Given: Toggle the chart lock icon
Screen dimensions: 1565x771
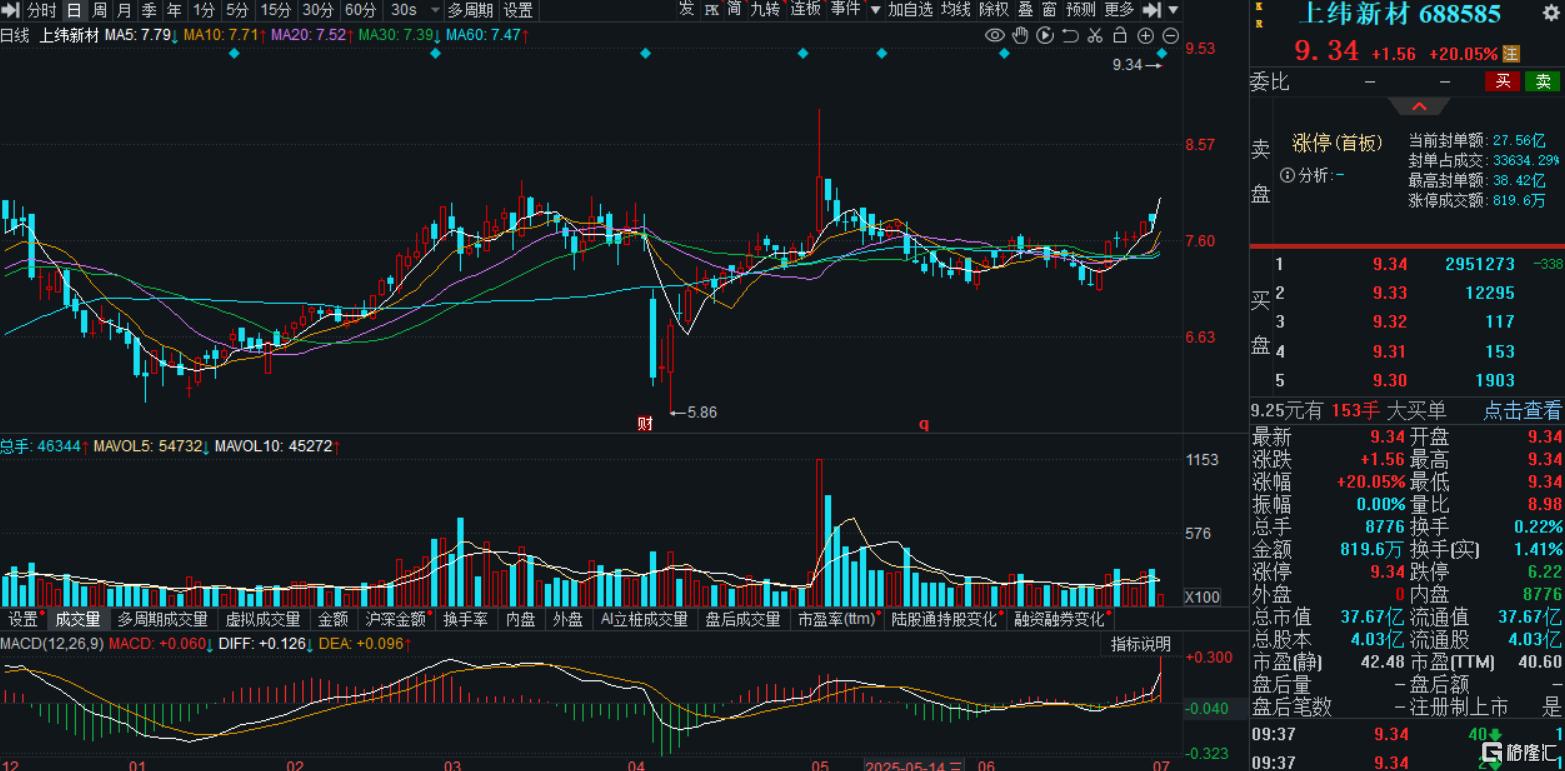Looking at the screenshot, I should pyautogui.click(x=1120, y=36).
